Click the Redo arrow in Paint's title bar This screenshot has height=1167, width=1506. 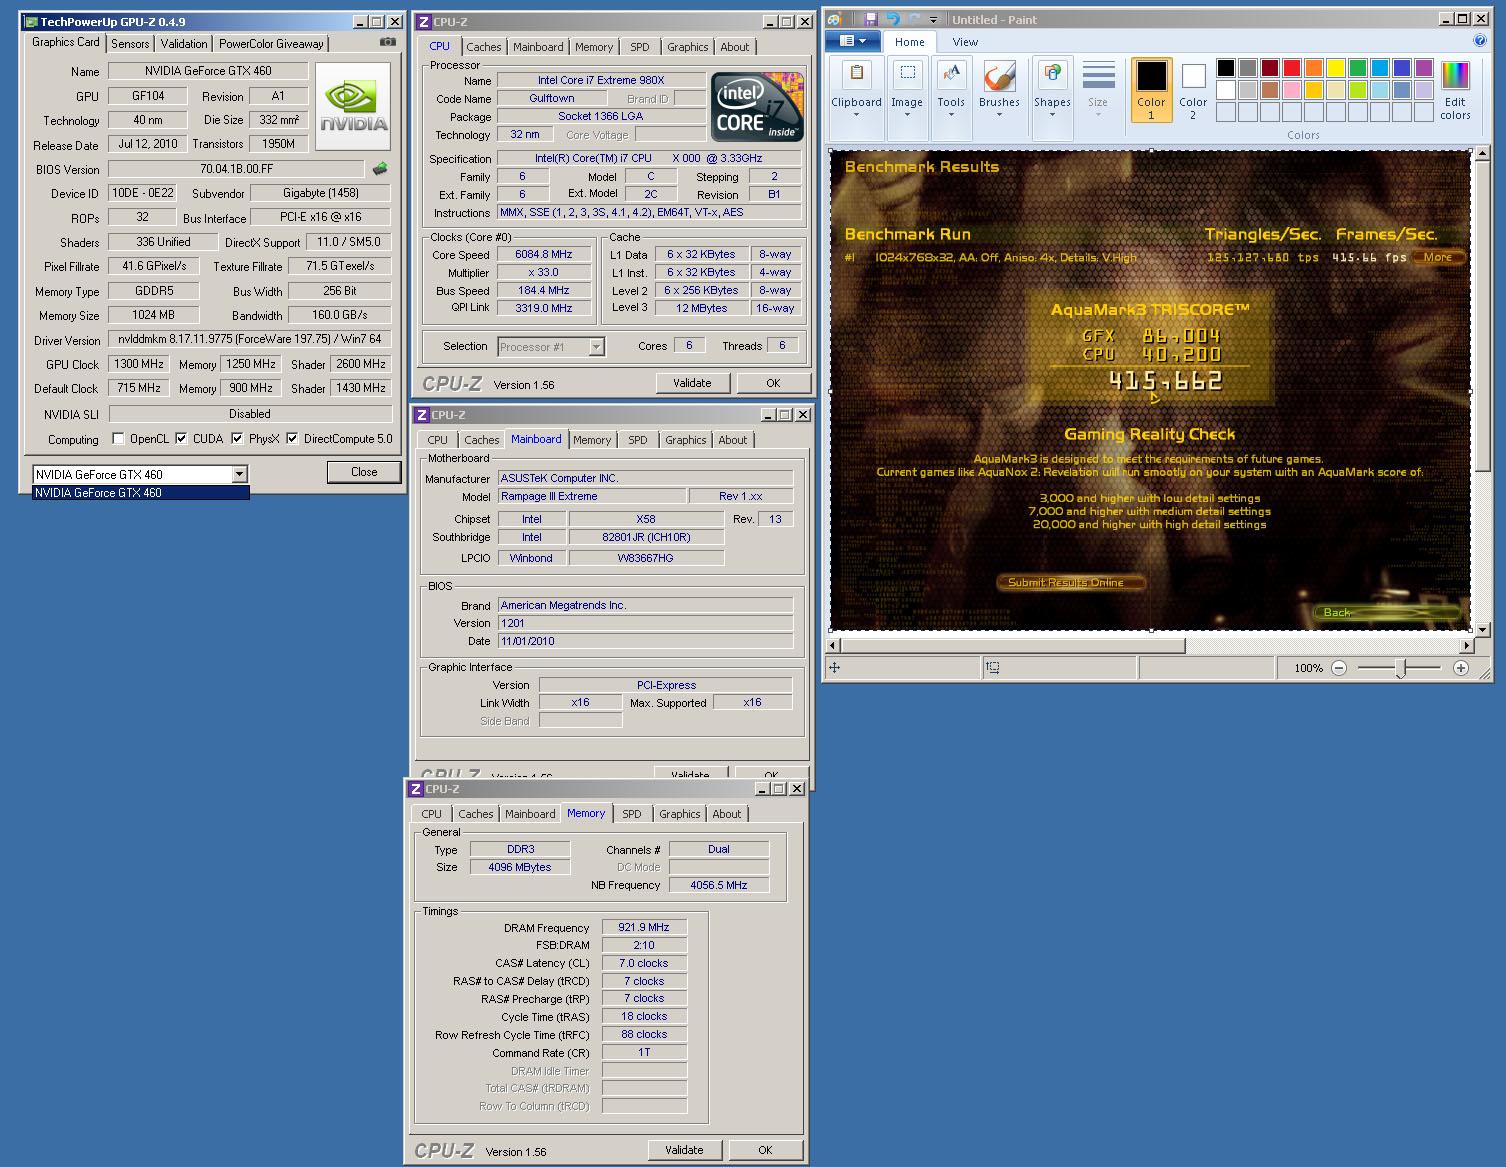pyautogui.click(x=914, y=19)
